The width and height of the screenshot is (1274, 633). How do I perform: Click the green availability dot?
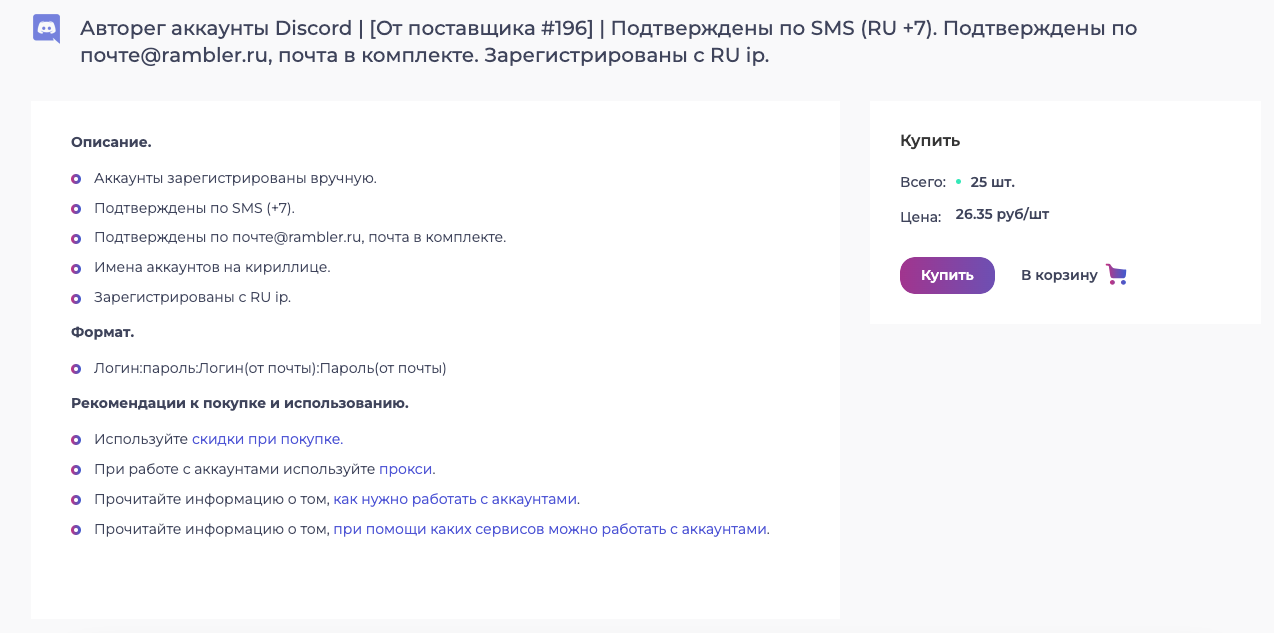[958, 182]
